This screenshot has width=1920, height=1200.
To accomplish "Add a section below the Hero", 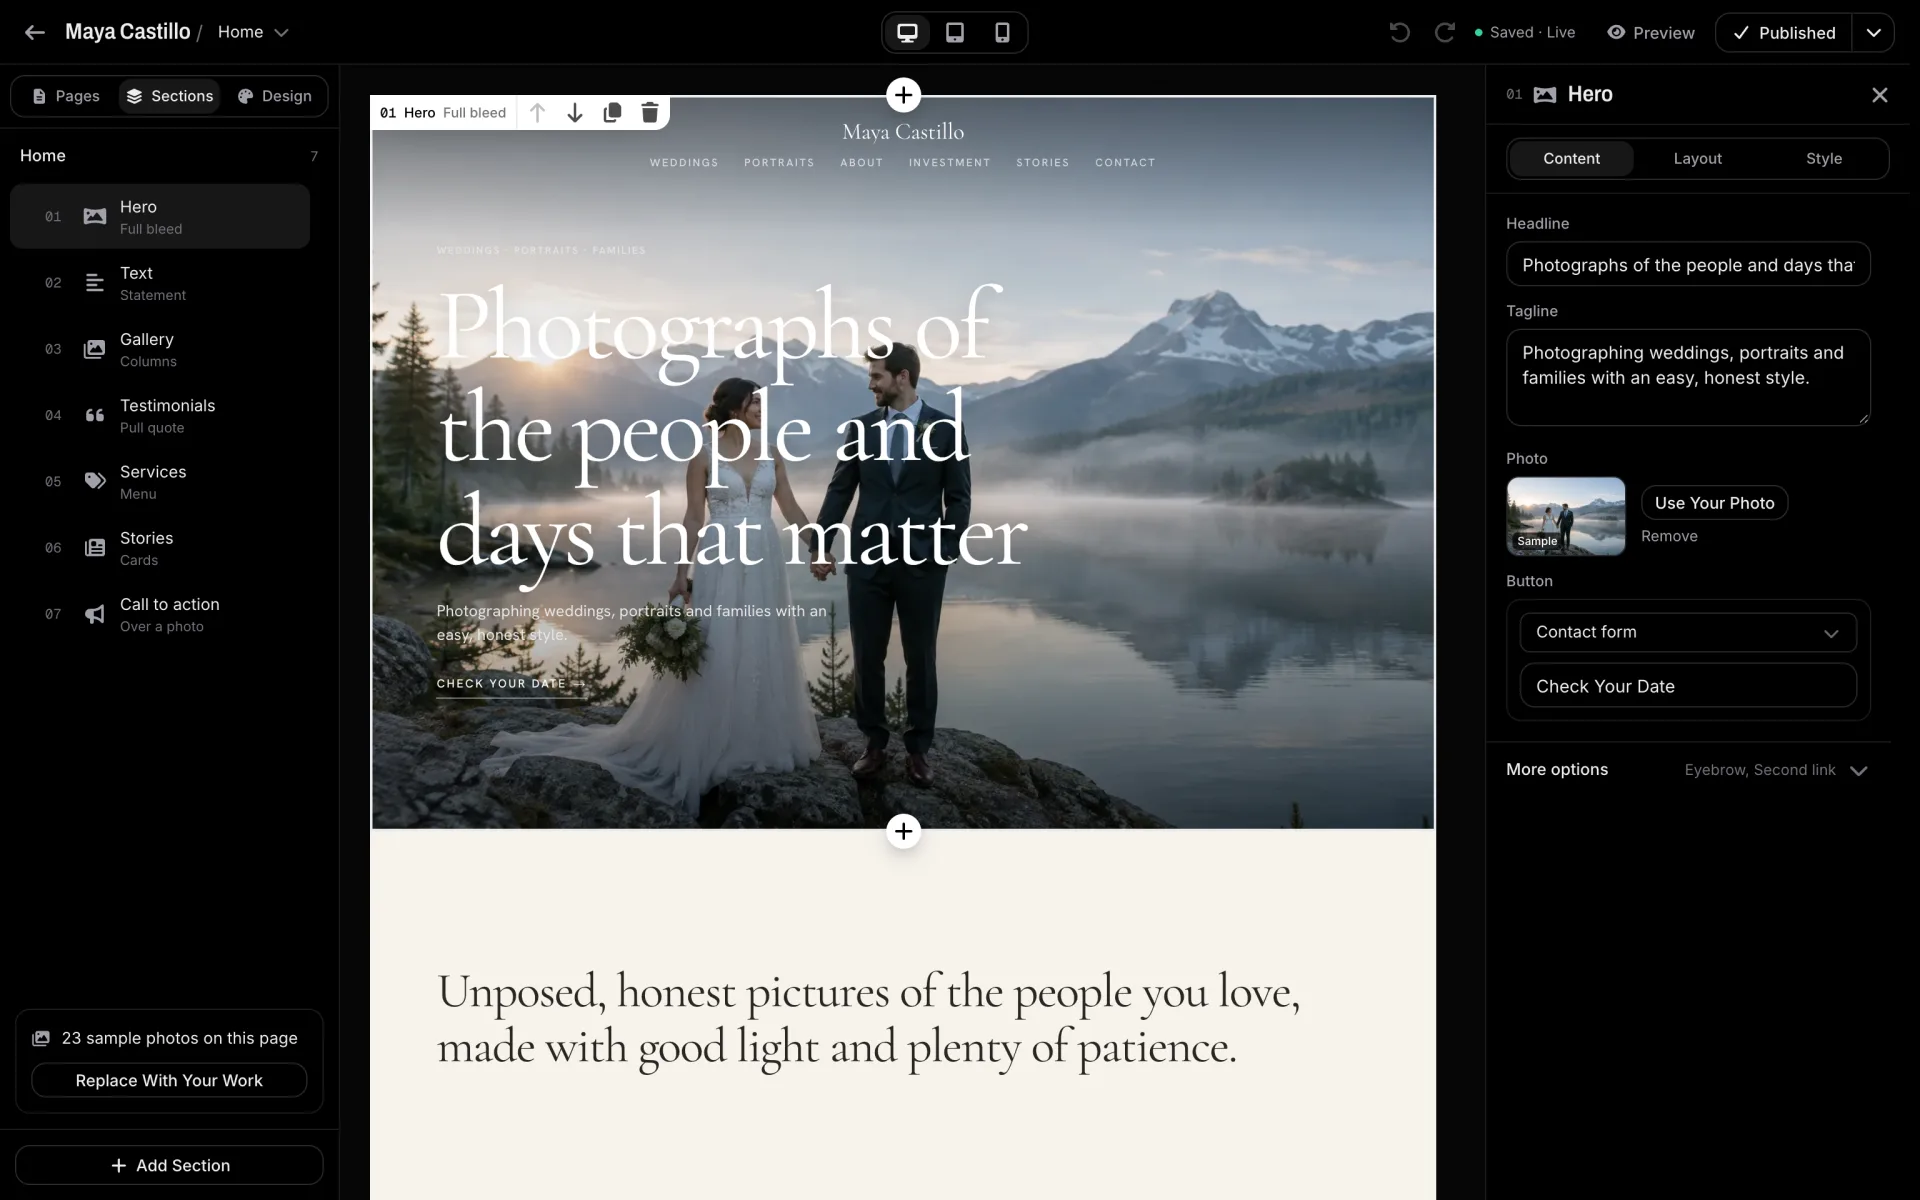I will 903,831.
